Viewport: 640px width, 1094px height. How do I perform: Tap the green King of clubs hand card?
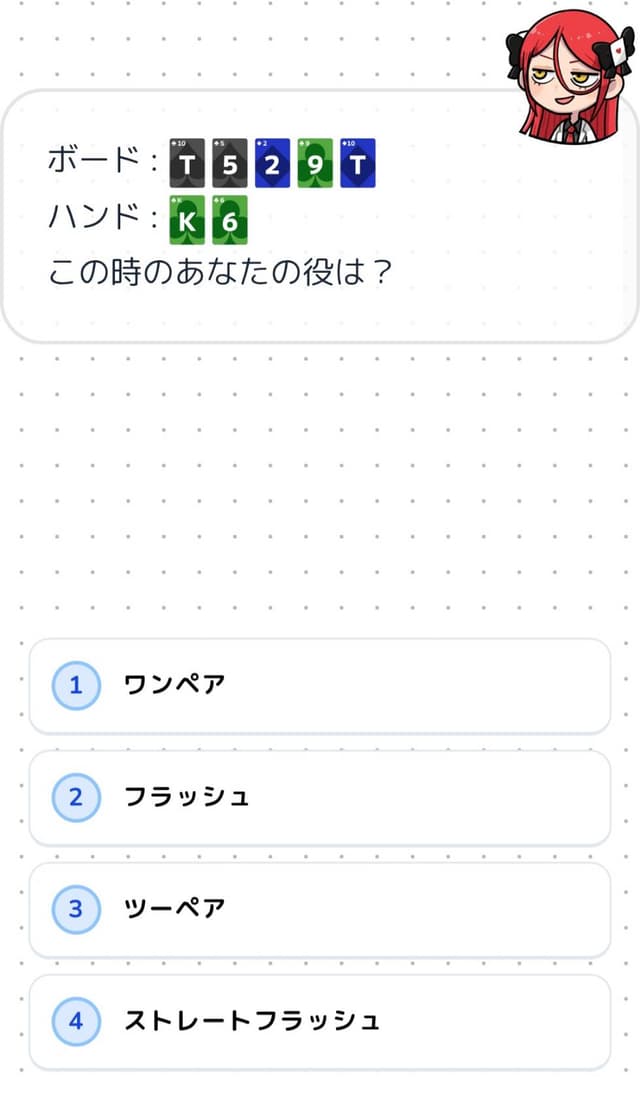[187, 220]
